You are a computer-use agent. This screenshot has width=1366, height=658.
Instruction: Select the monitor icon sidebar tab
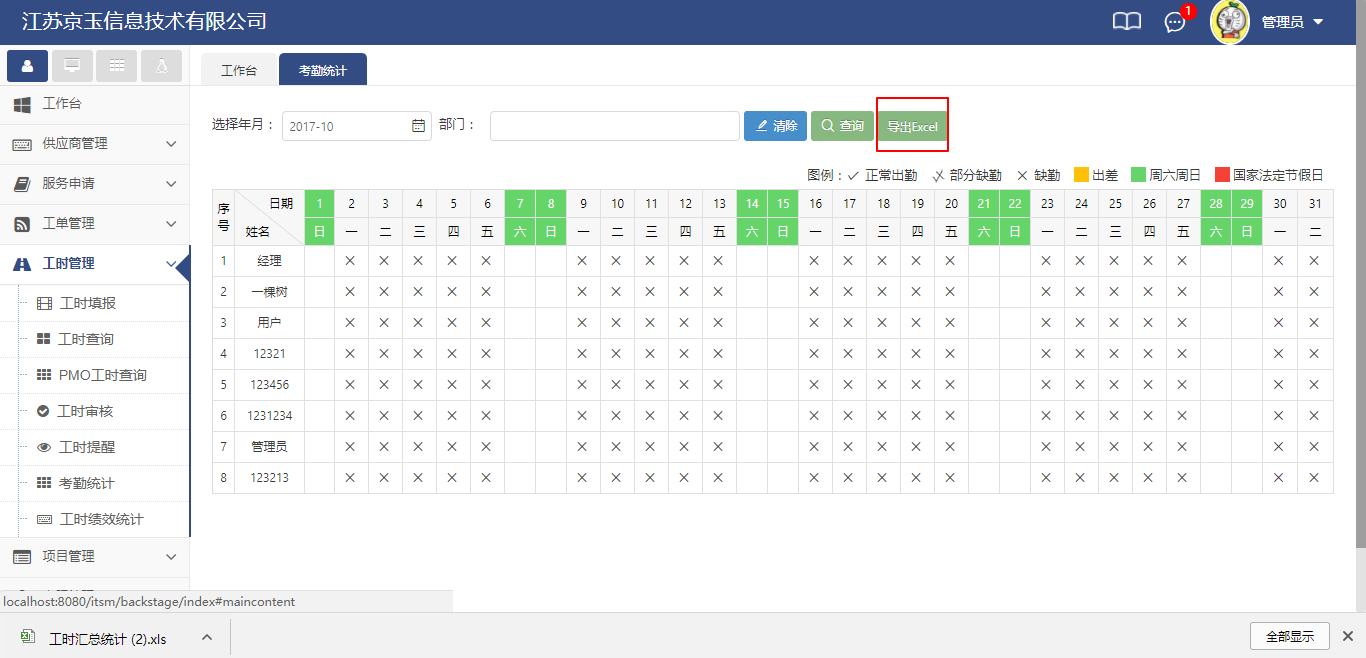click(x=72, y=66)
